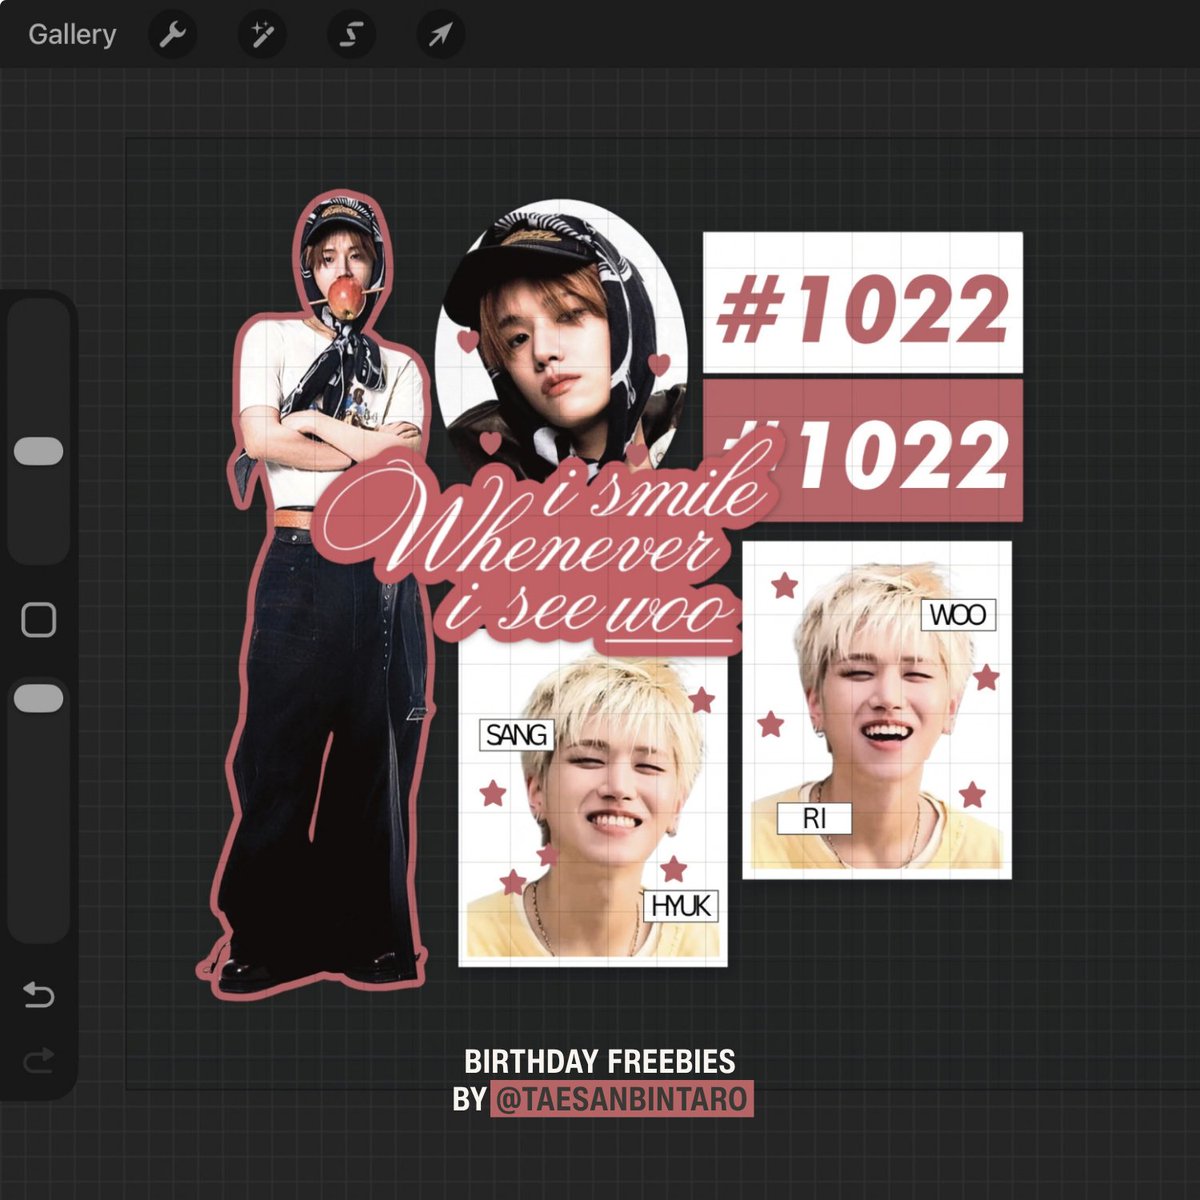Select the white #1022 sticker
The height and width of the screenshot is (1200, 1200).
pyautogui.click(x=862, y=302)
